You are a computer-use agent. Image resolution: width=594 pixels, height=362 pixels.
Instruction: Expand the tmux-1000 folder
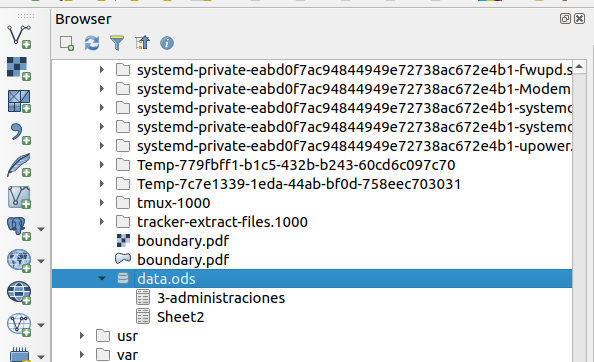point(102,203)
